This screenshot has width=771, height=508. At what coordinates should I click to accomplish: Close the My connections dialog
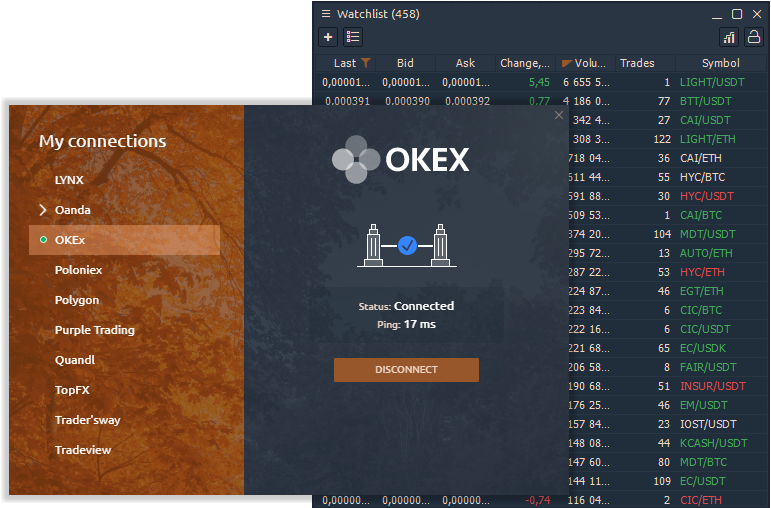559,115
